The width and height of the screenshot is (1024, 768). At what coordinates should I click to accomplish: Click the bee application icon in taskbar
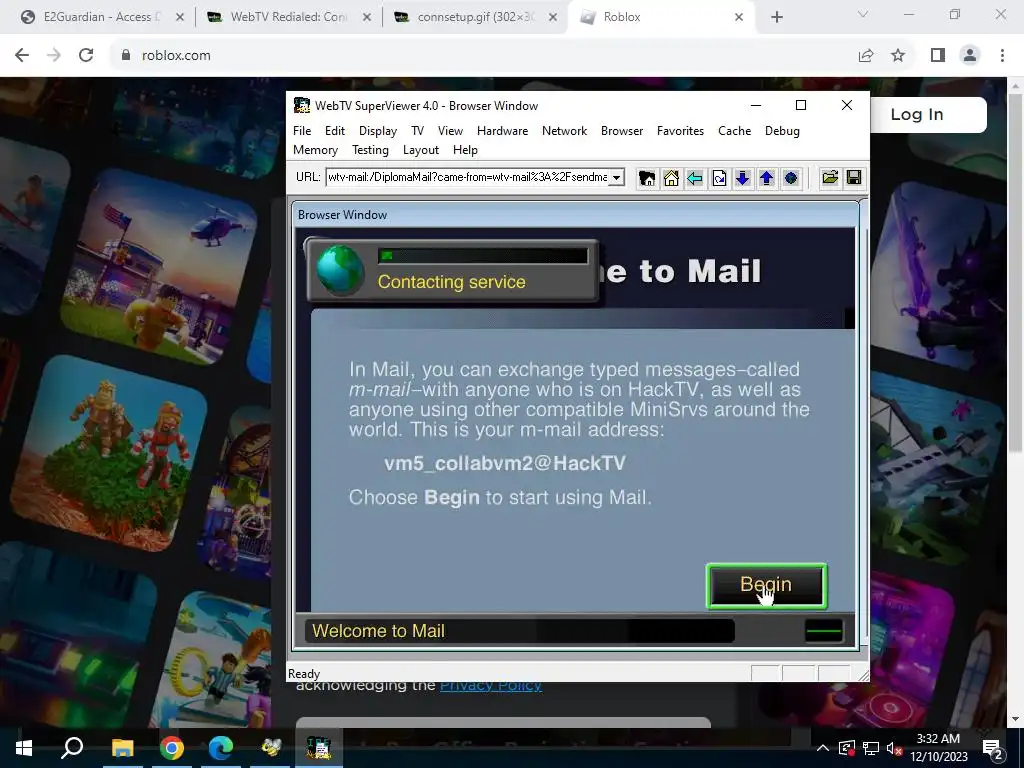[x=270, y=748]
